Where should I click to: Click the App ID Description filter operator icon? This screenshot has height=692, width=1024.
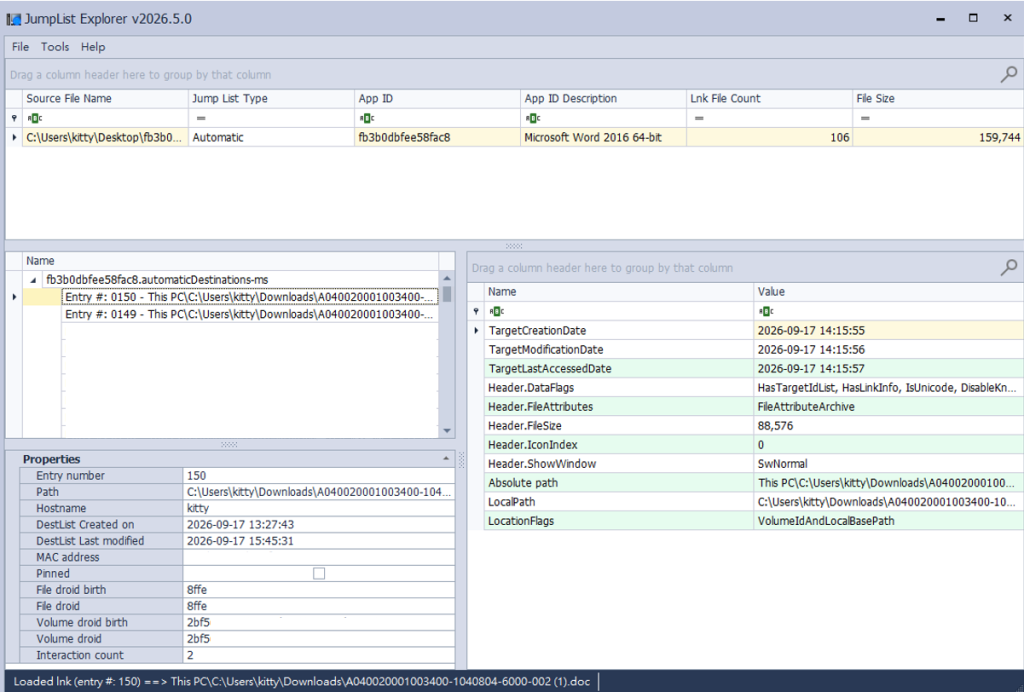tap(532, 118)
